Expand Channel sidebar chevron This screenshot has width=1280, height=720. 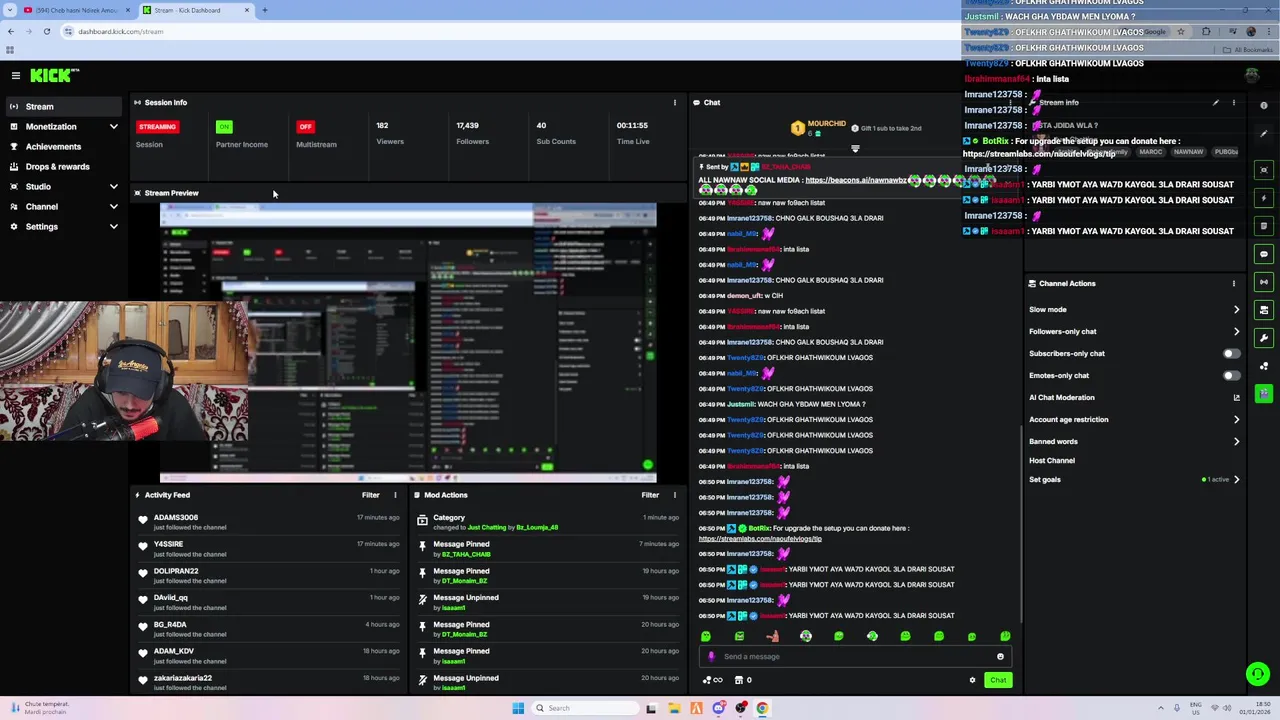(113, 207)
